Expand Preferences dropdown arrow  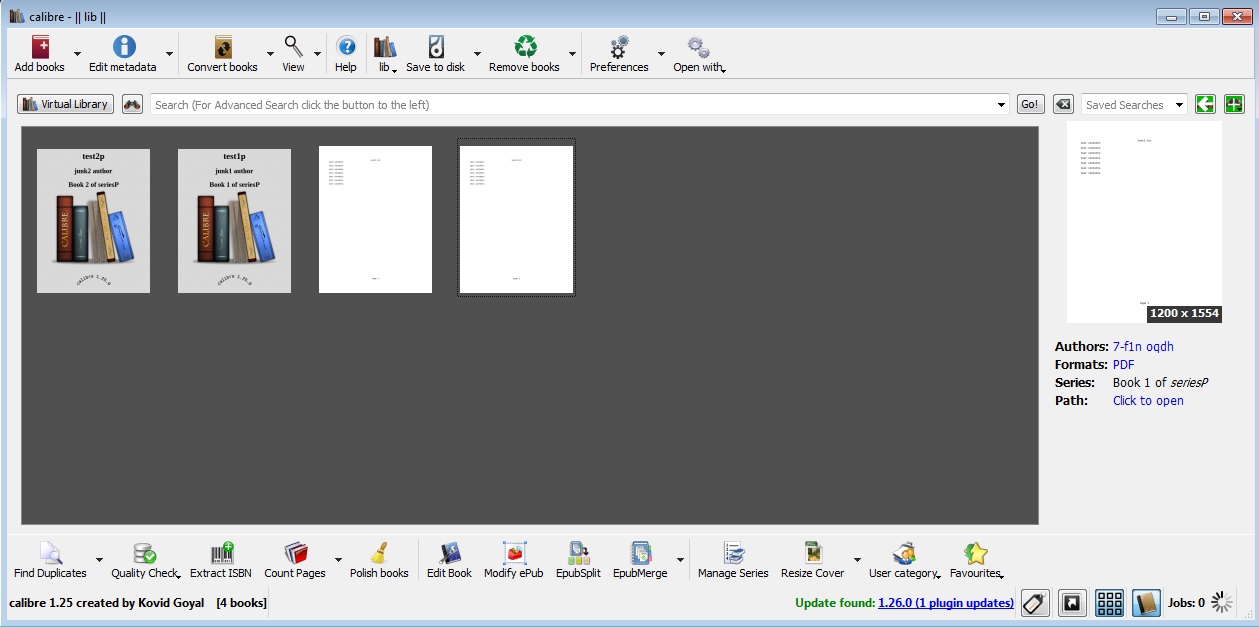click(661, 54)
